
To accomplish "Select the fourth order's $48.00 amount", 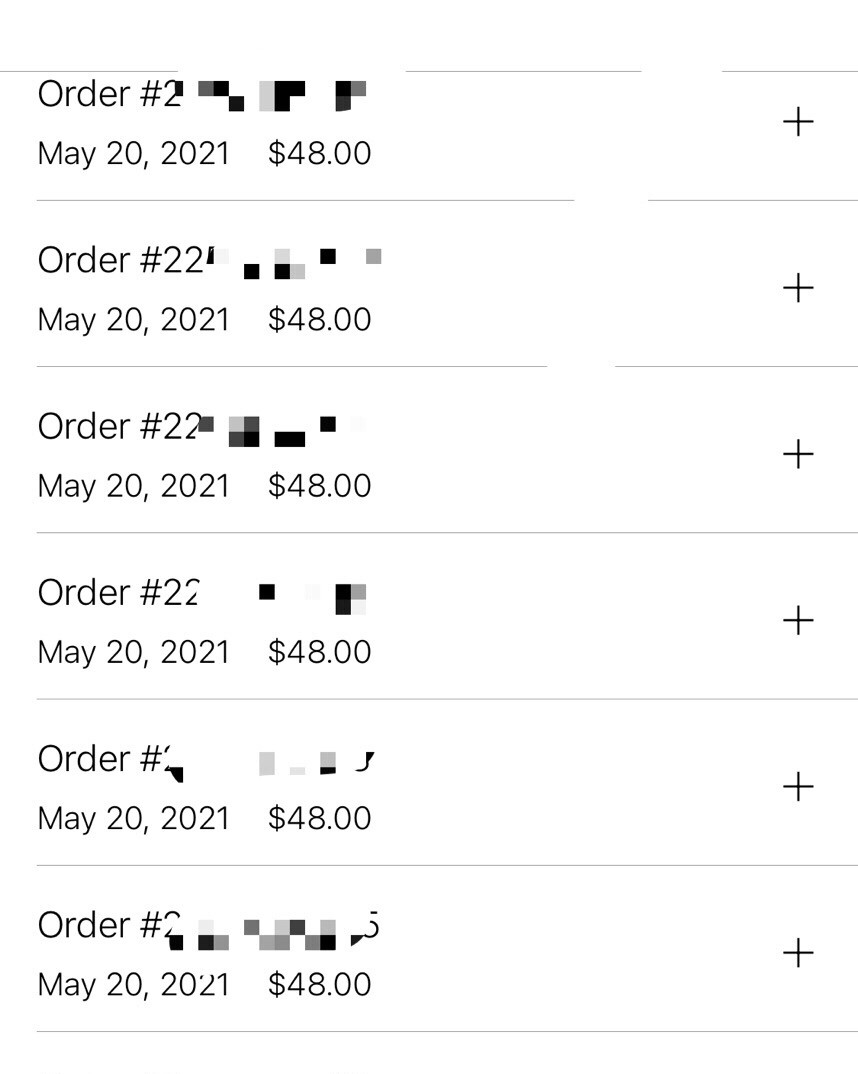I will coord(320,651).
